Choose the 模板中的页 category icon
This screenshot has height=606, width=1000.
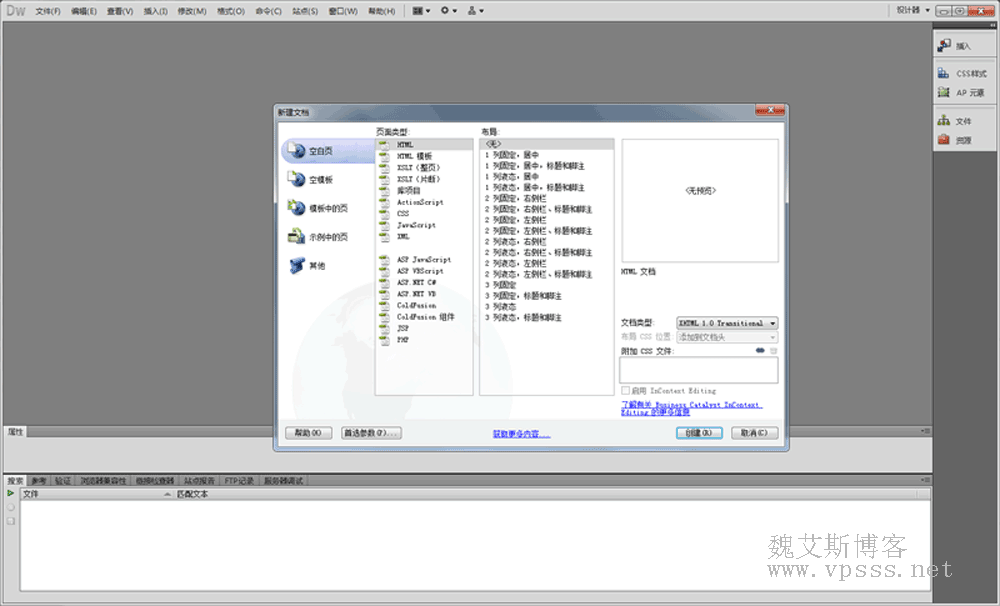point(296,208)
